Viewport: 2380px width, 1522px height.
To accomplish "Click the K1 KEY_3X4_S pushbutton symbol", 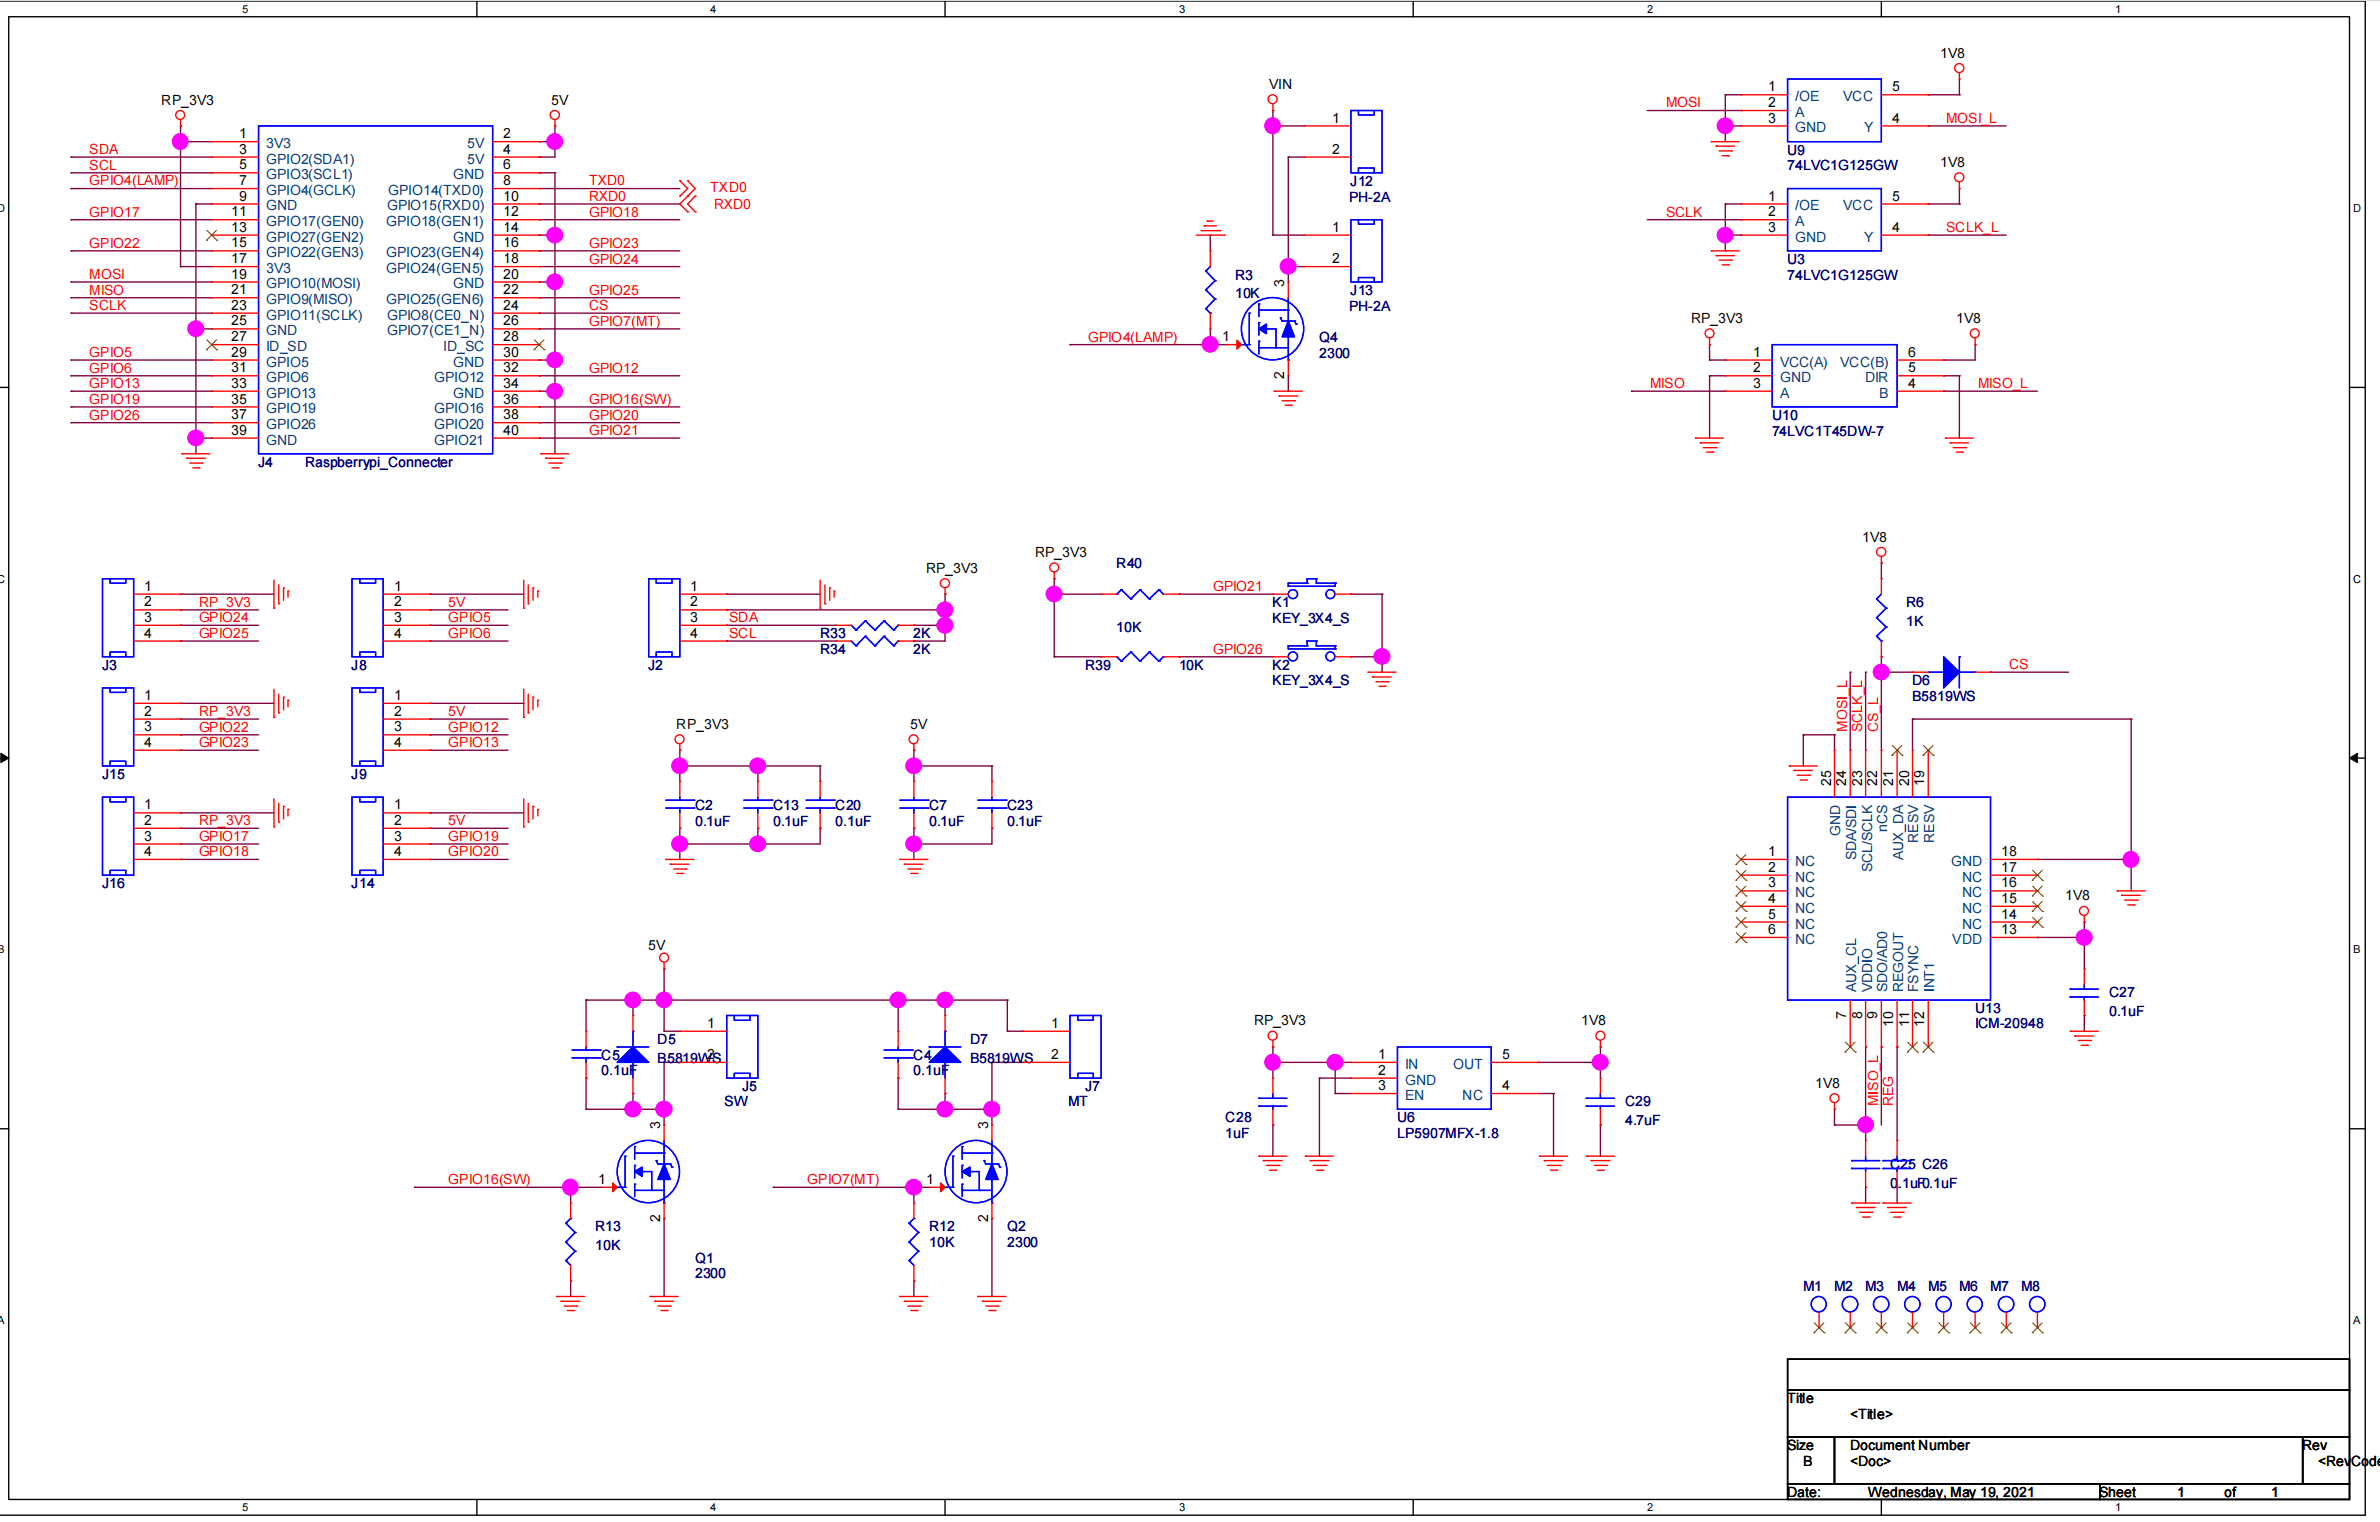I will tap(1311, 589).
